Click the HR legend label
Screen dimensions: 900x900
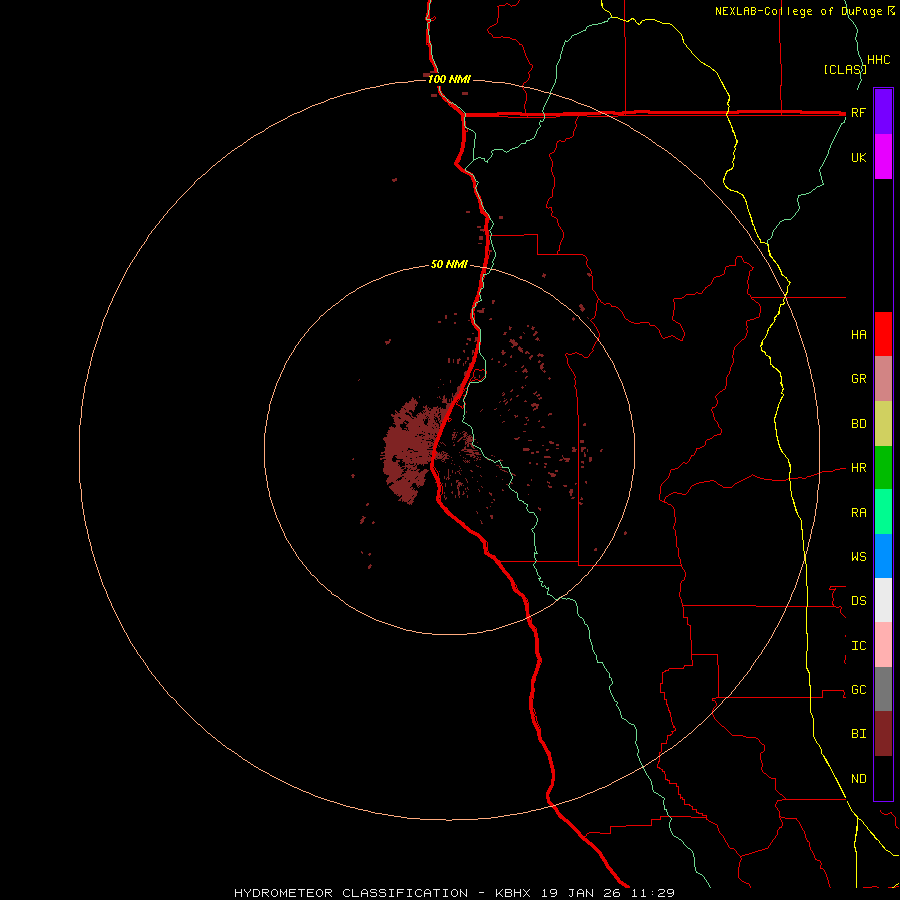(858, 468)
